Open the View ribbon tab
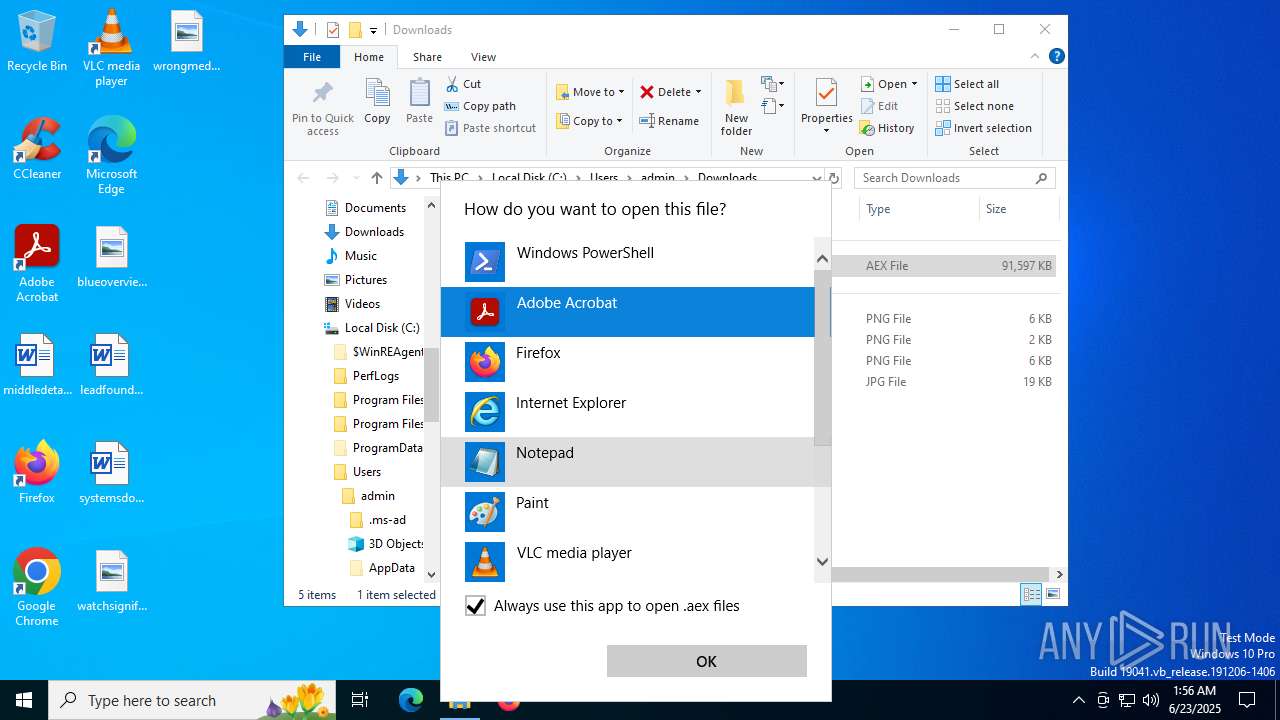The width and height of the screenshot is (1280, 720). (x=483, y=57)
